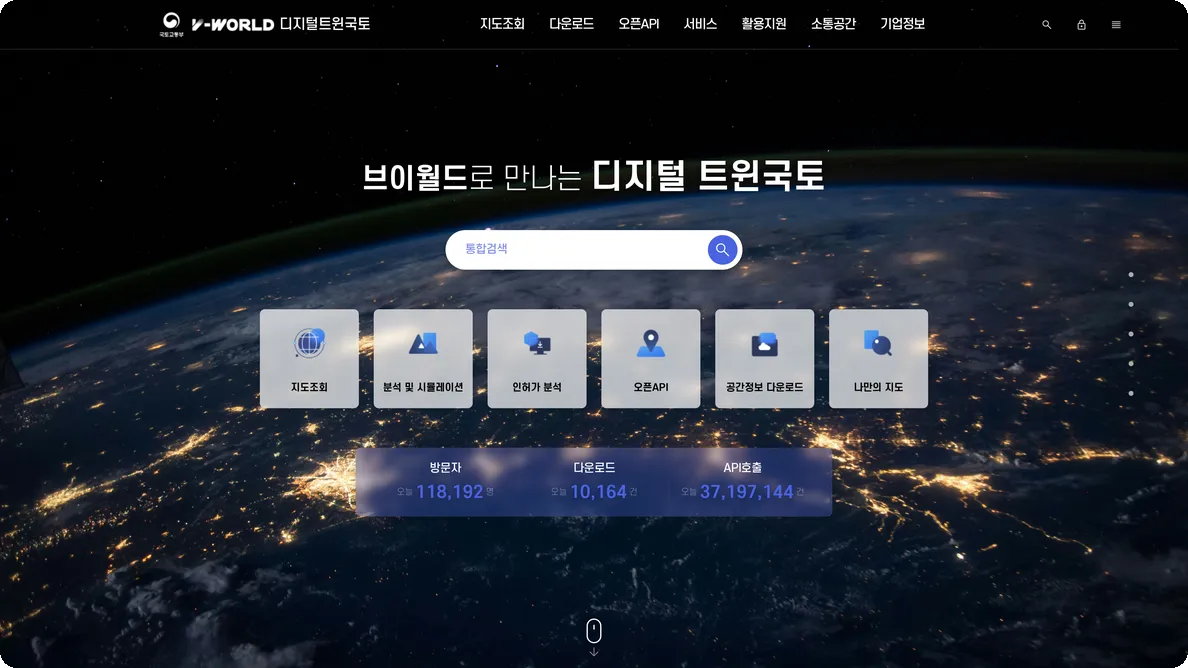Open the 나만의 지도 card
This screenshot has height=668, width=1188.
pyautogui.click(x=878, y=358)
